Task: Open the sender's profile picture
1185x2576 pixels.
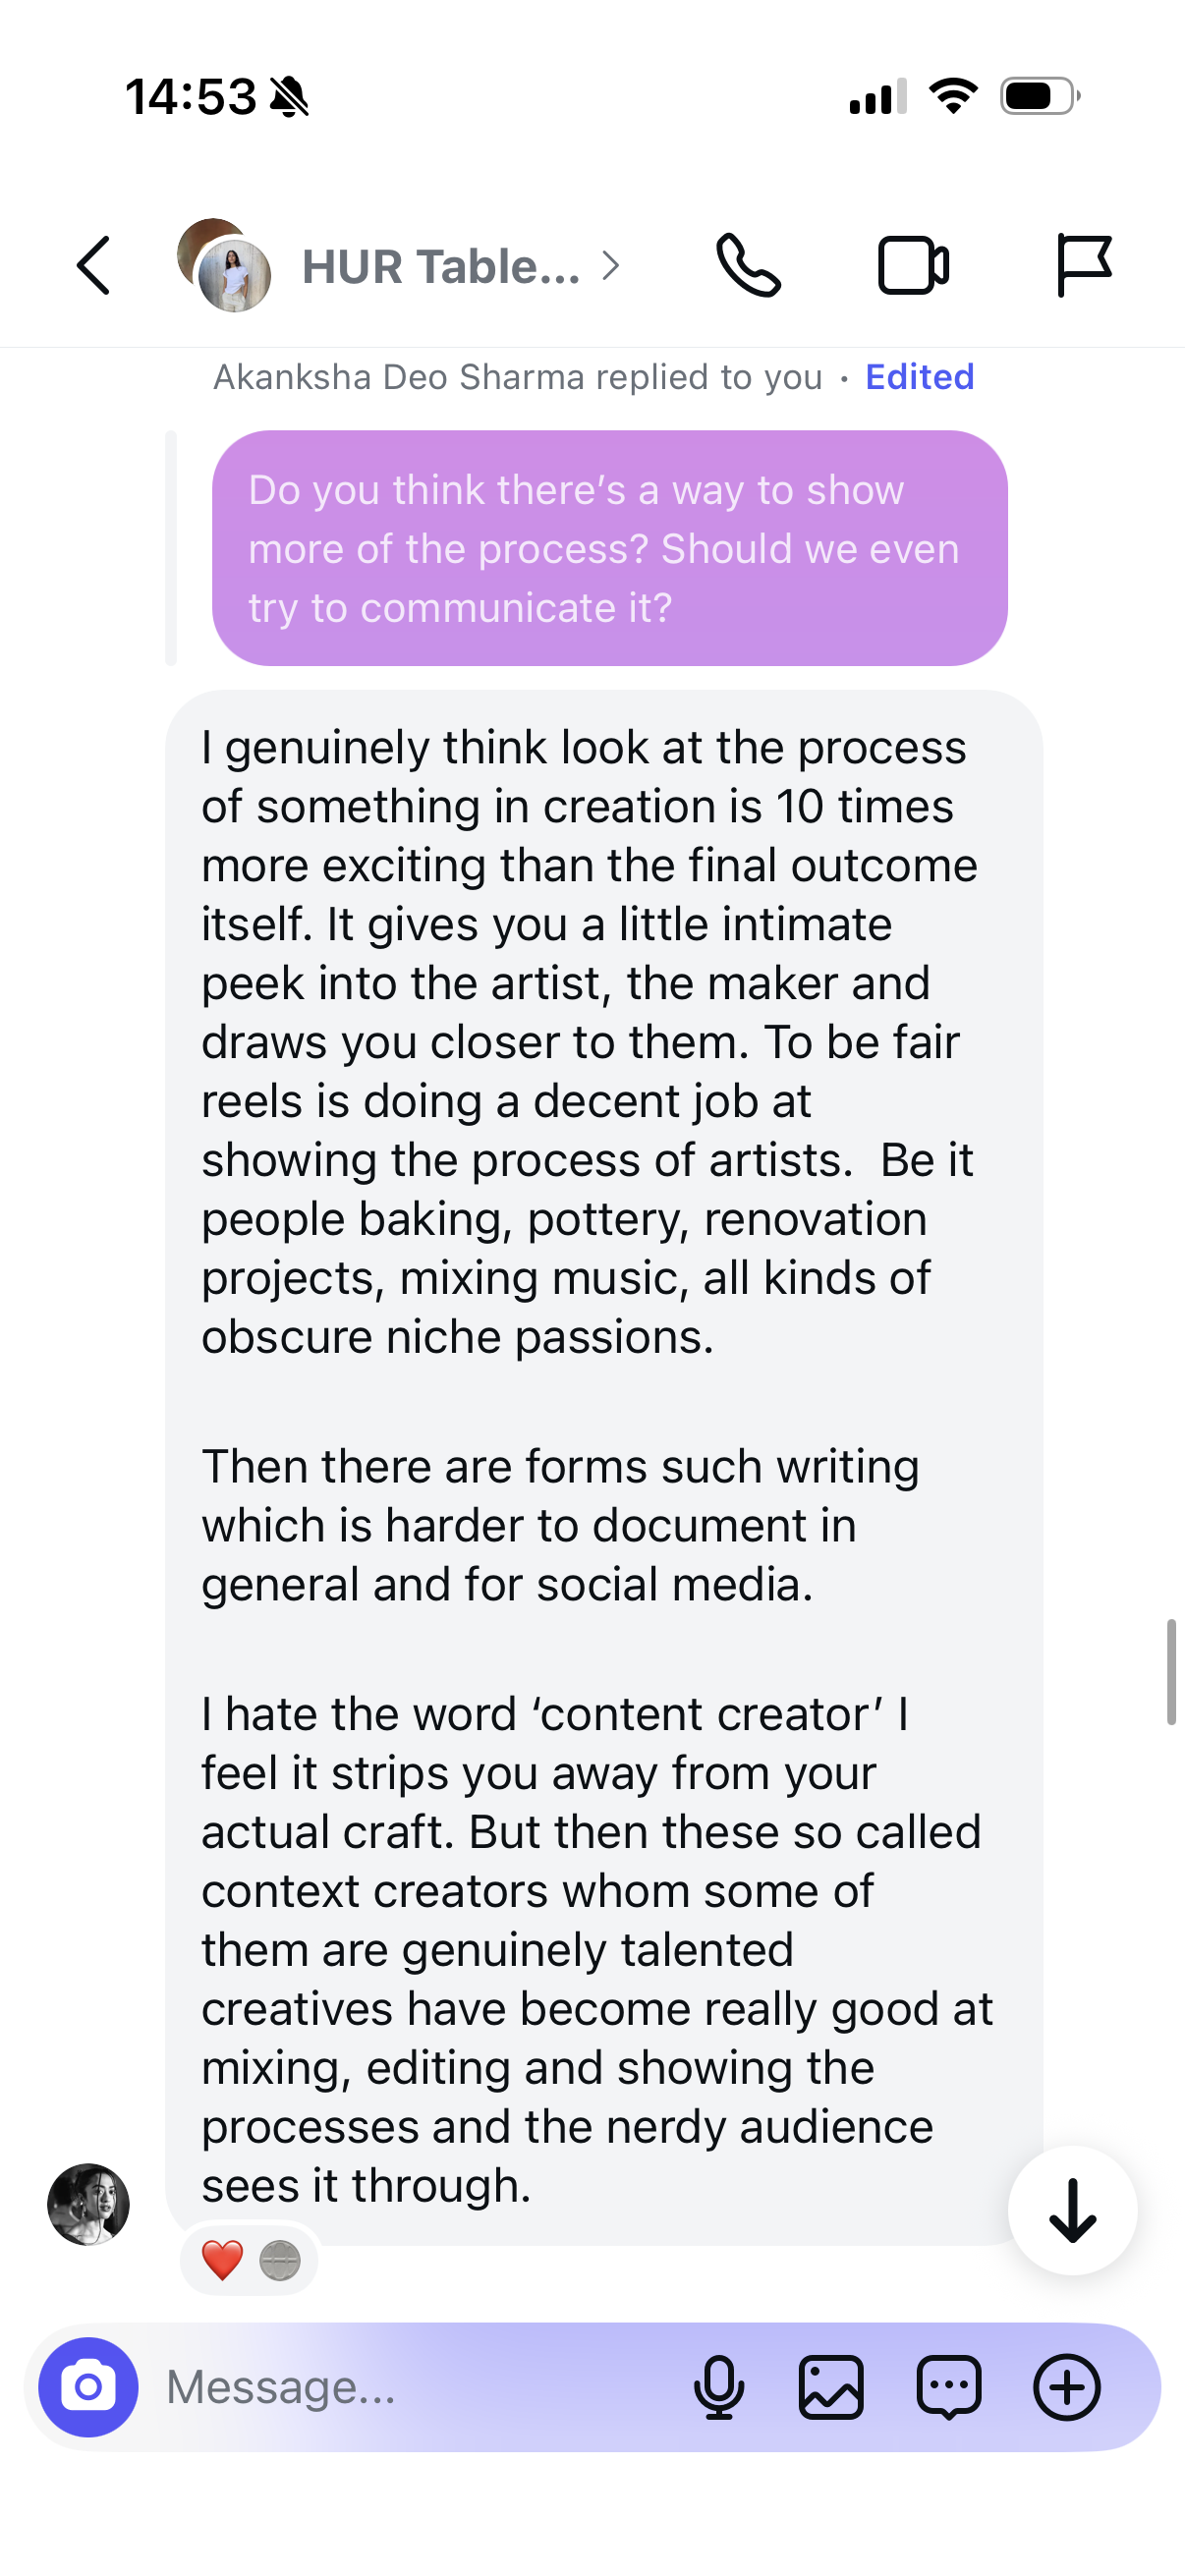Action: (88, 2204)
